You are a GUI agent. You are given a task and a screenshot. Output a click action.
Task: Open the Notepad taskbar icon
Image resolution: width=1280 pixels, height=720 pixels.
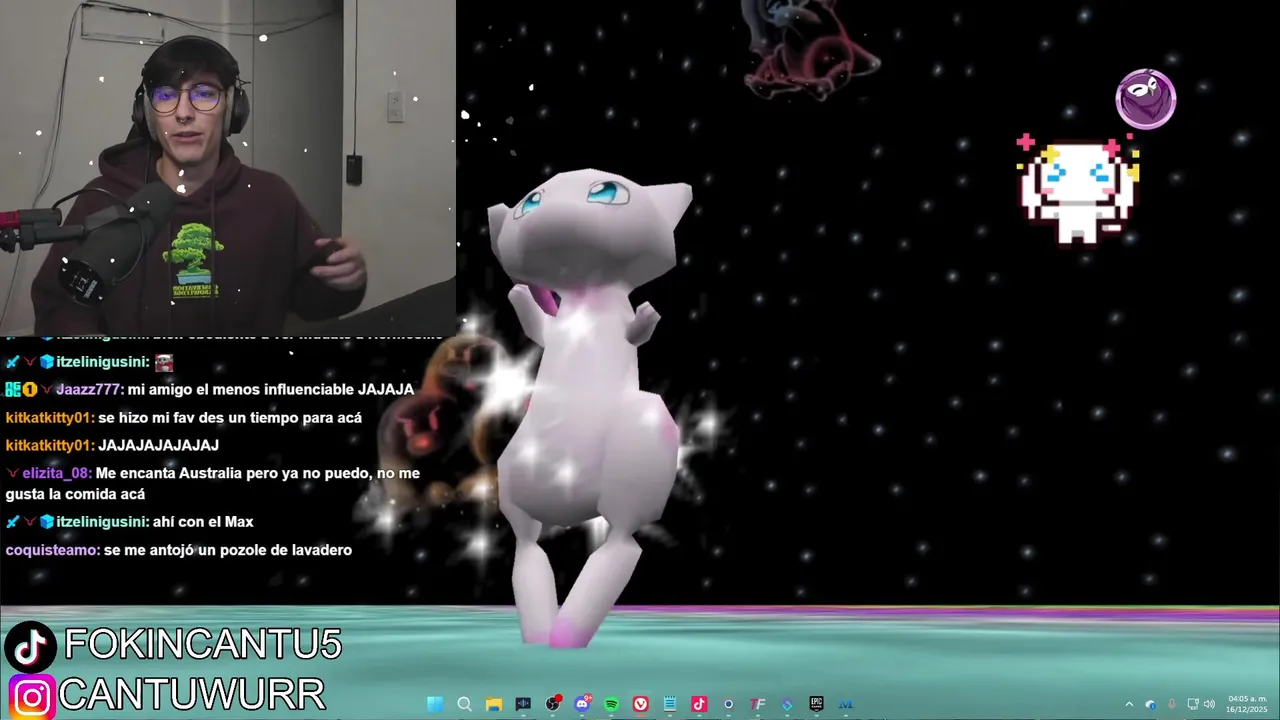point(670,704)
